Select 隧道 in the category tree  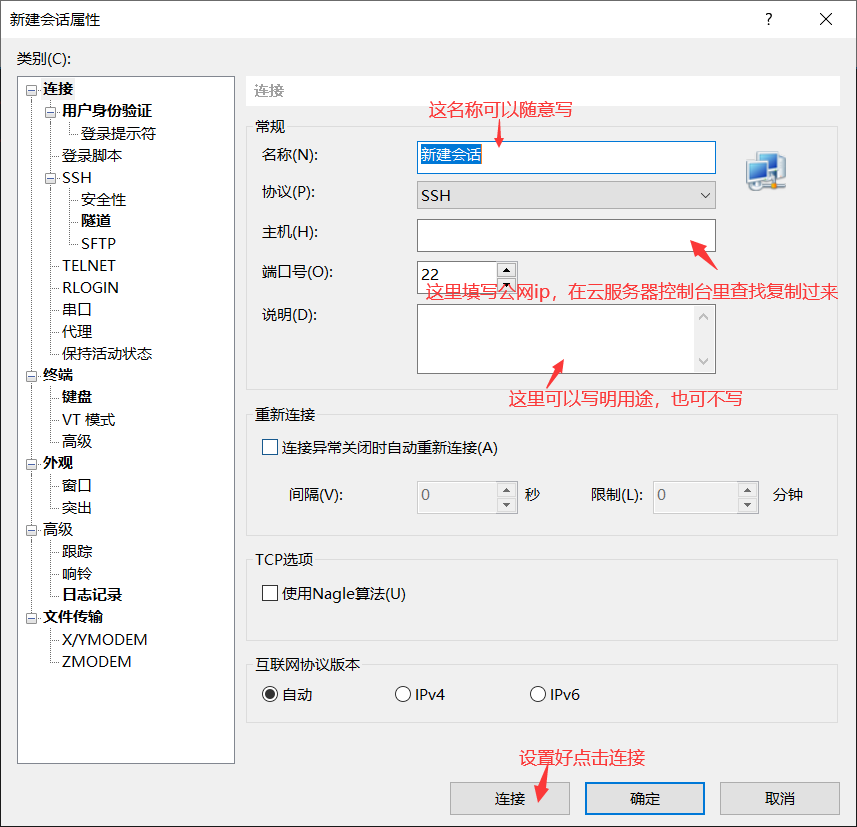click(96, 221)
